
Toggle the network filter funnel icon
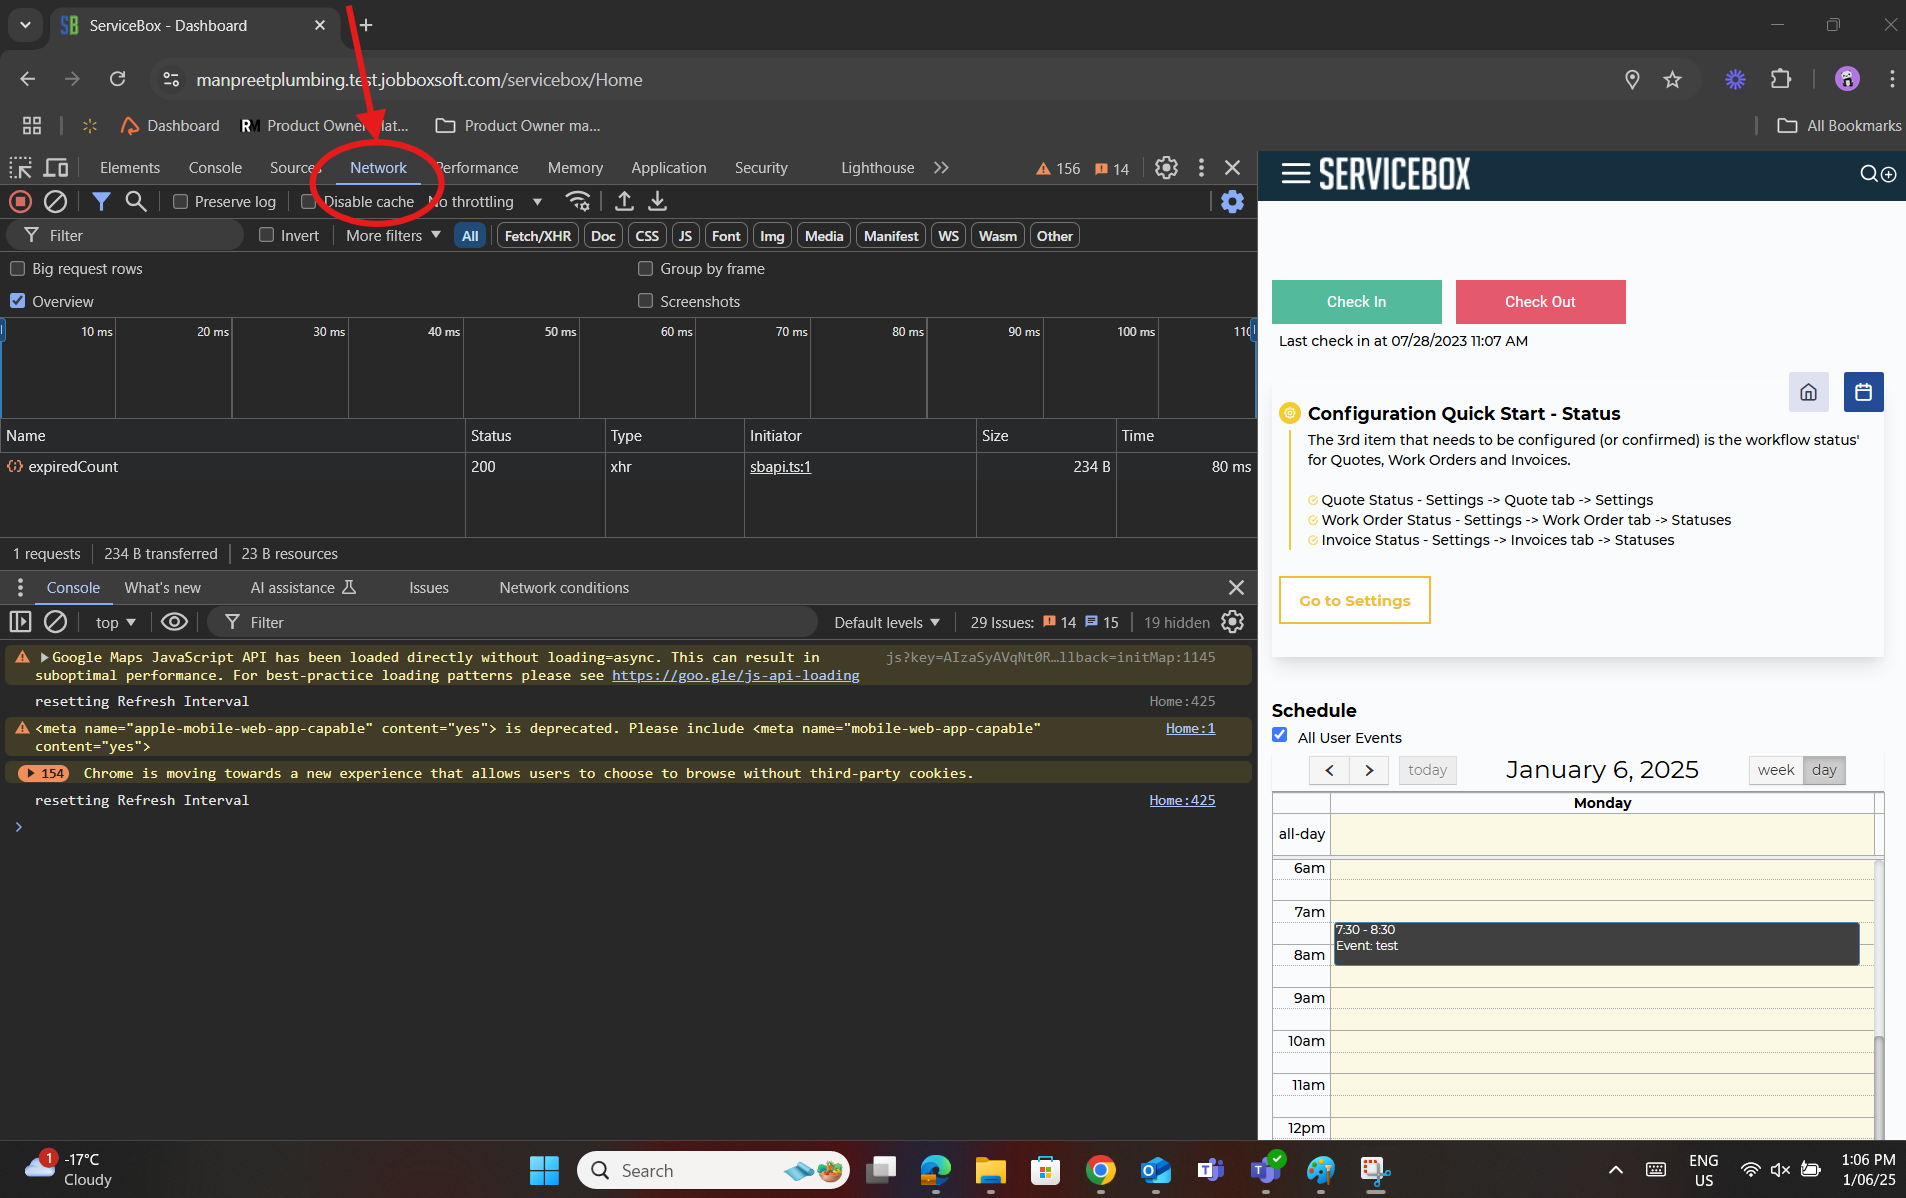click(x=101, y=202)
